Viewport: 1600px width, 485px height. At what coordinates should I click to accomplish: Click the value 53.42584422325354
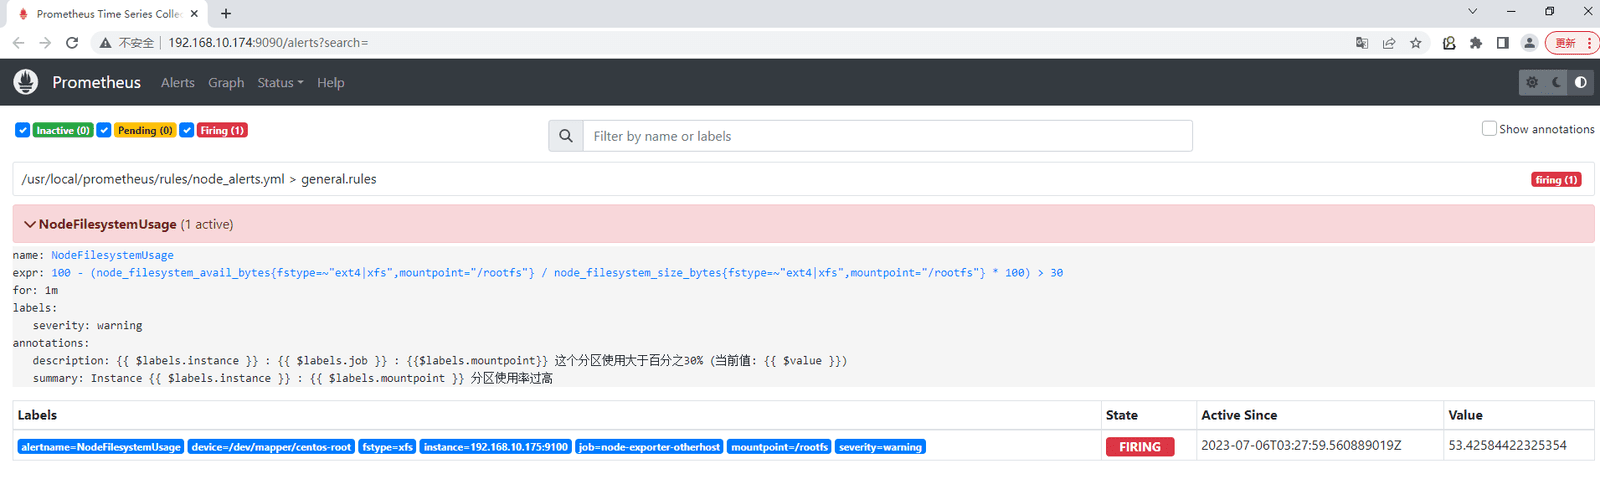pyautogui.click(x=1508, y=446)
